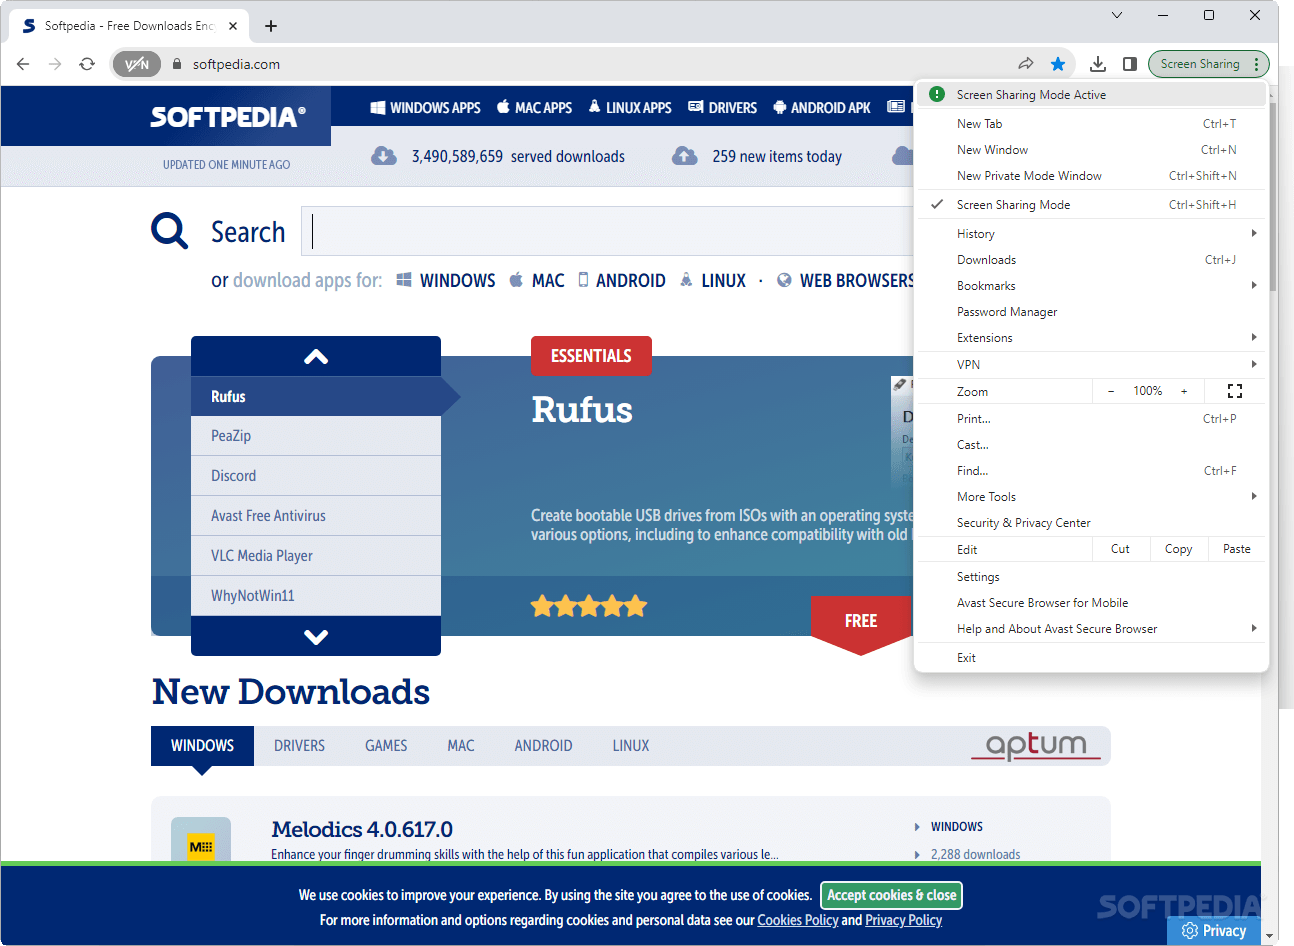Increase page zoom with the plus control
The height and width of the screenshot is (946, 1294).
[1185, 390]
